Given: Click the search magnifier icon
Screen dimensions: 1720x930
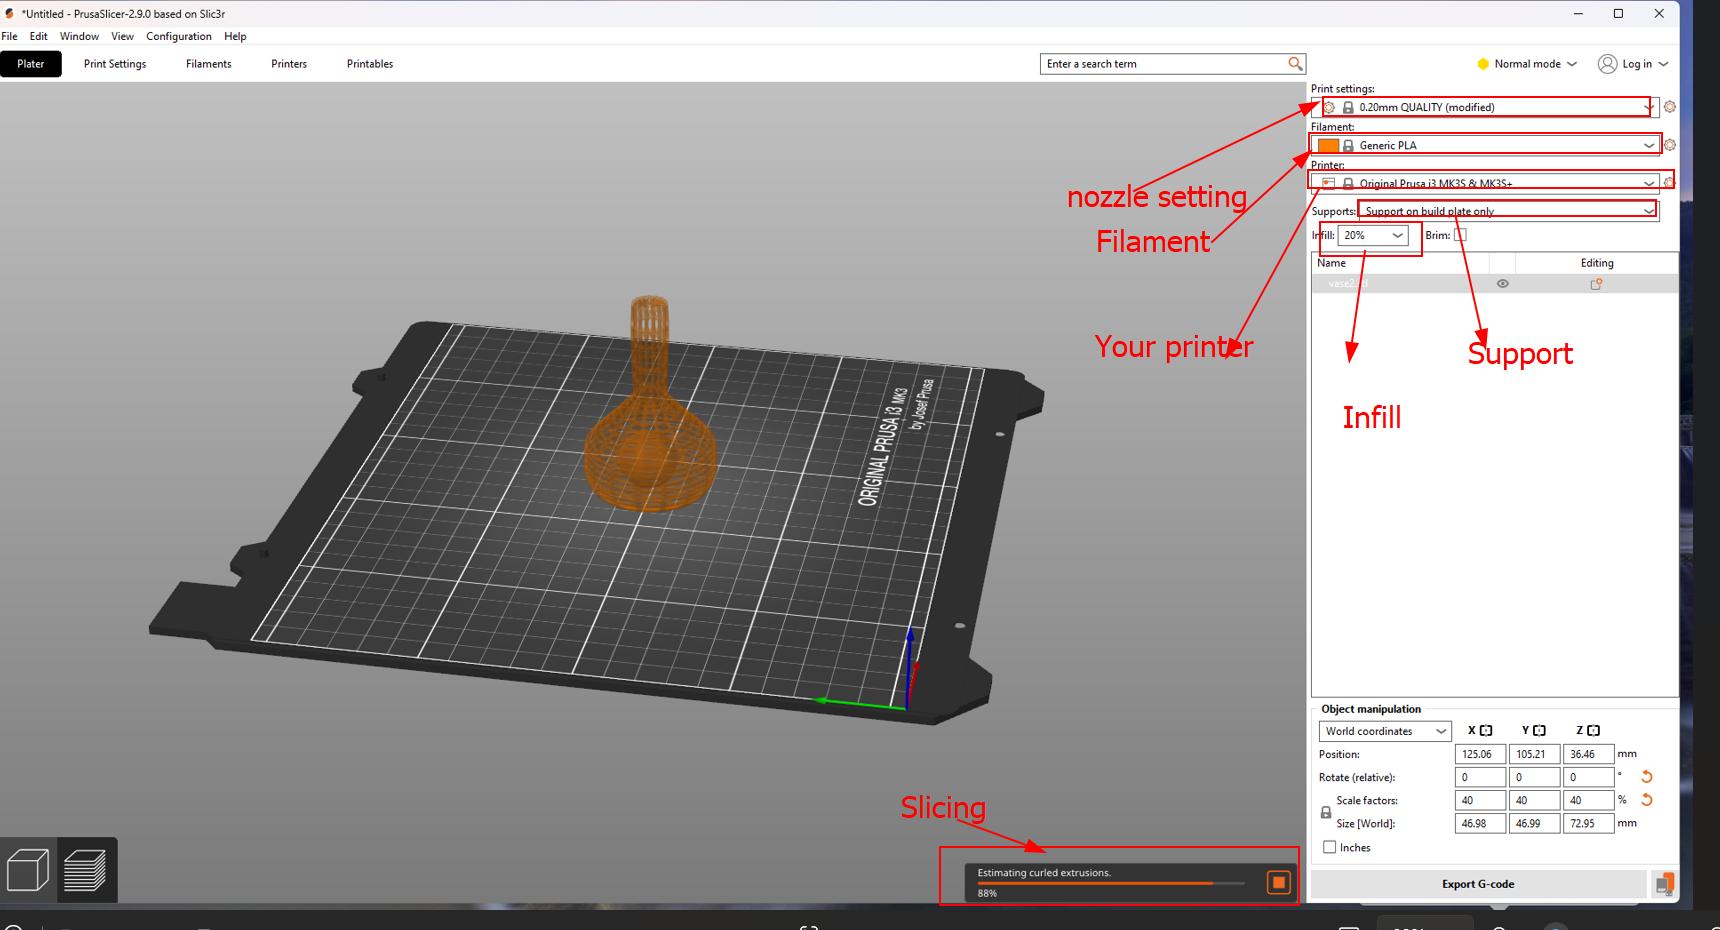Looking at the screenshot, I should [x=1295, y=64].
